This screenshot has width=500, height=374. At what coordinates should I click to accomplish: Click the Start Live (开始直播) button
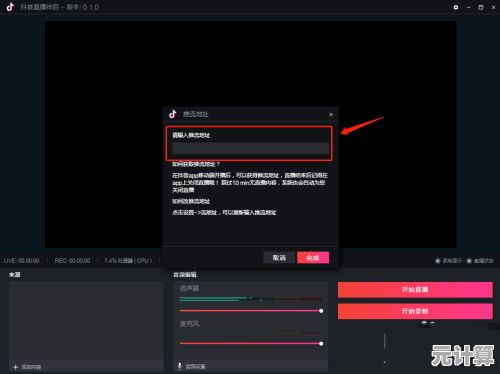point(415,289)
